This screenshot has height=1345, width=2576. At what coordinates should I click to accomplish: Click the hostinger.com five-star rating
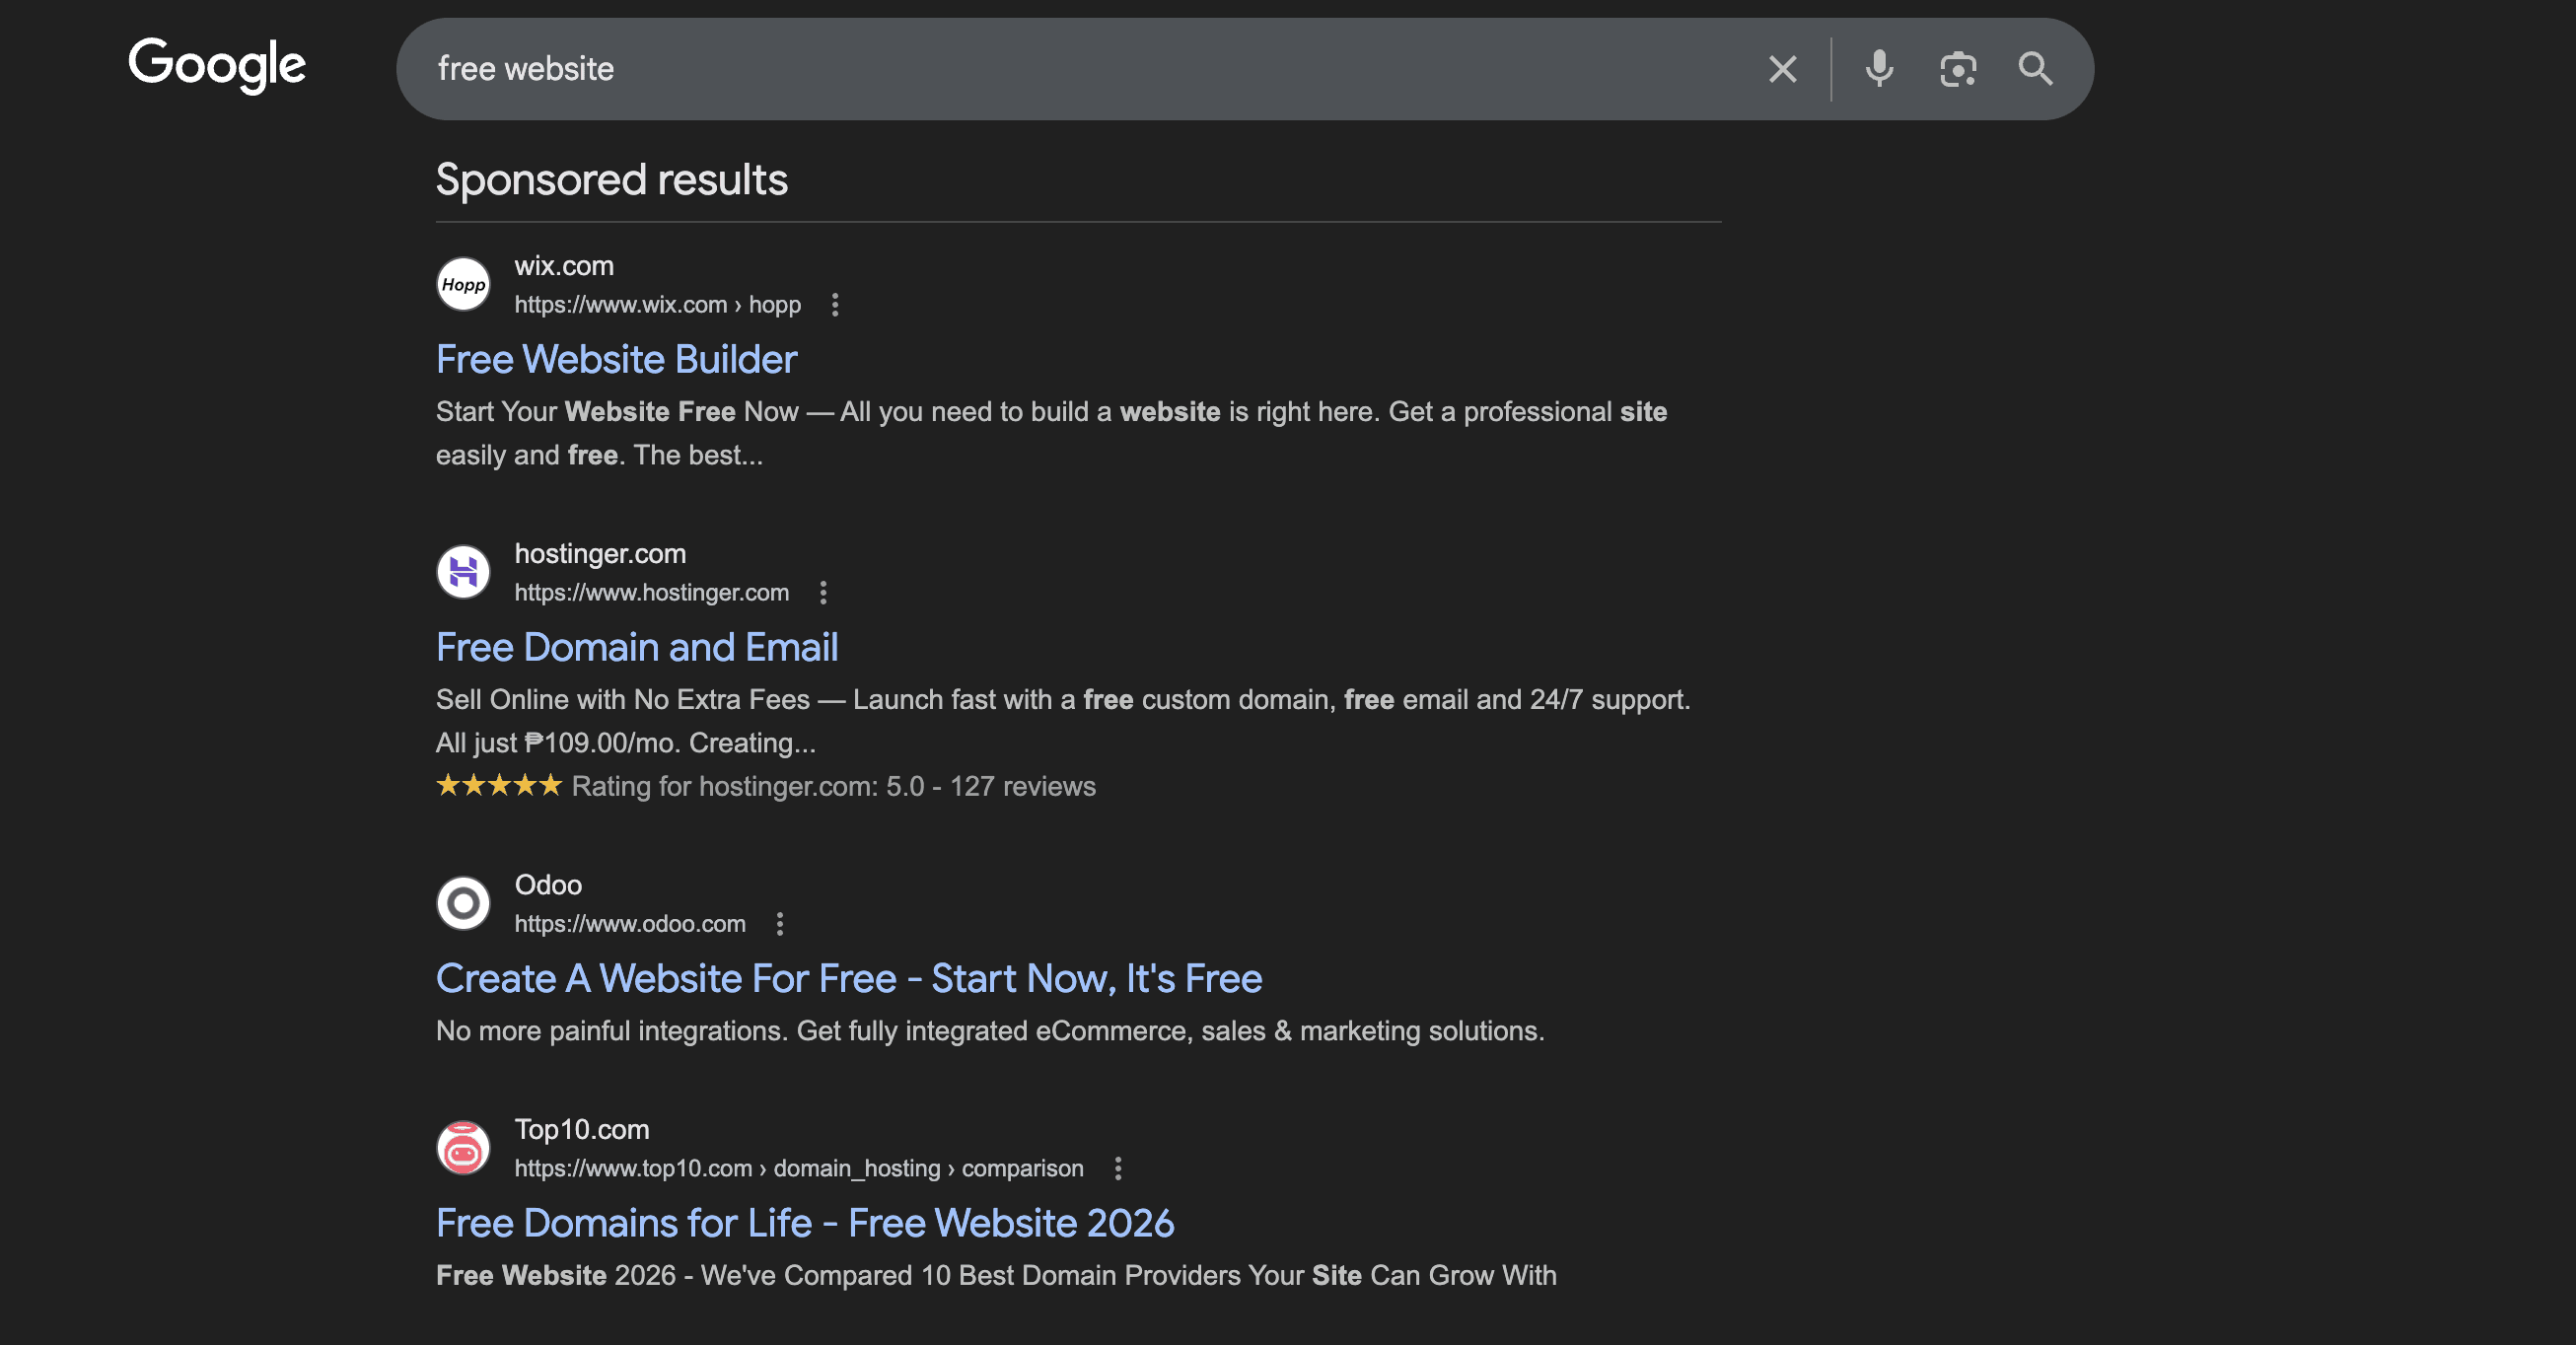499,786
